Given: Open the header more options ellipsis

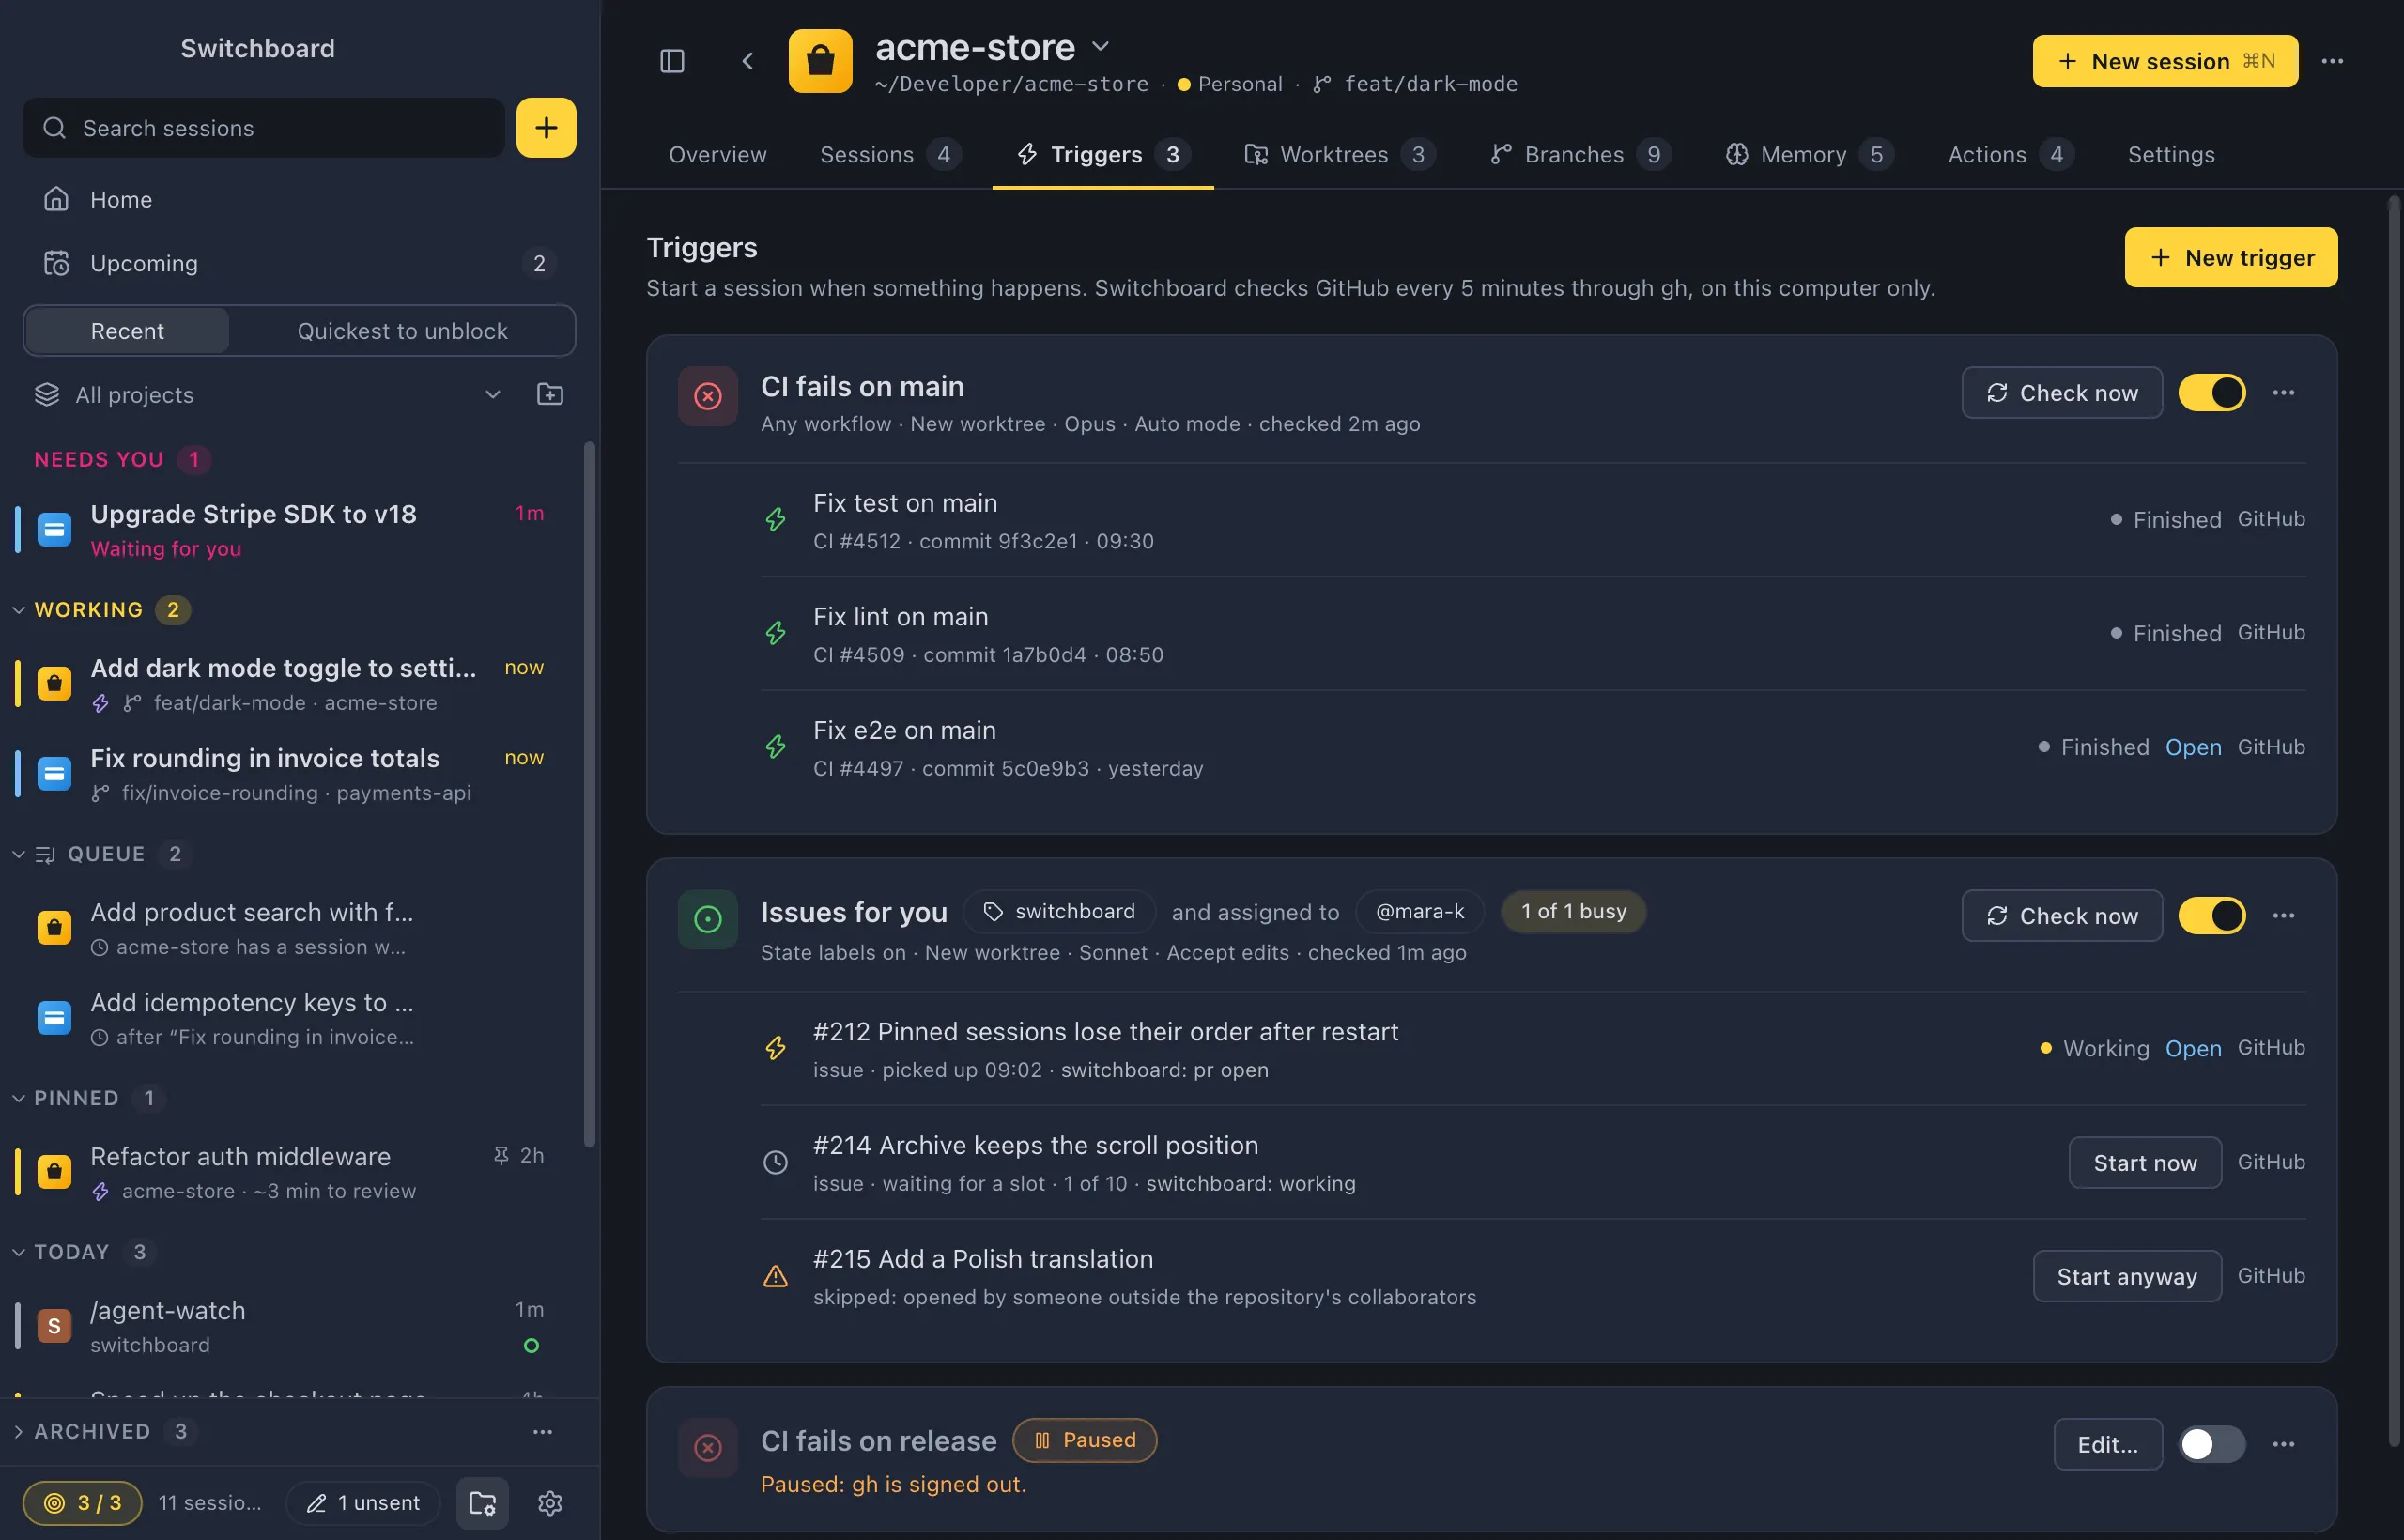Looking at the screenshot, I should click(2332, 61).
